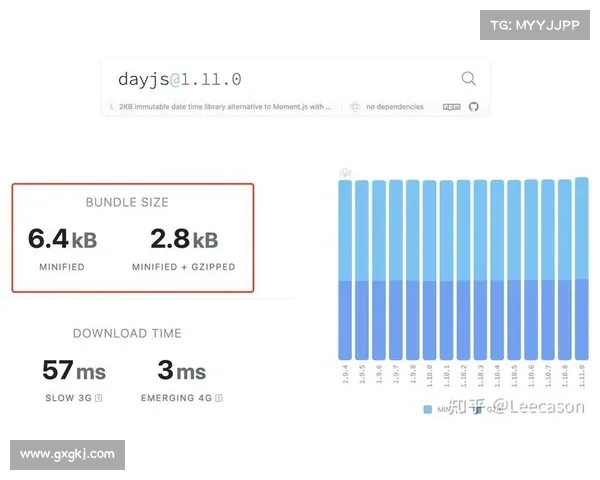Screen dimensions: 600x480
Task: Click the info icon next to Emerging 4G
Action: (218, 398)
